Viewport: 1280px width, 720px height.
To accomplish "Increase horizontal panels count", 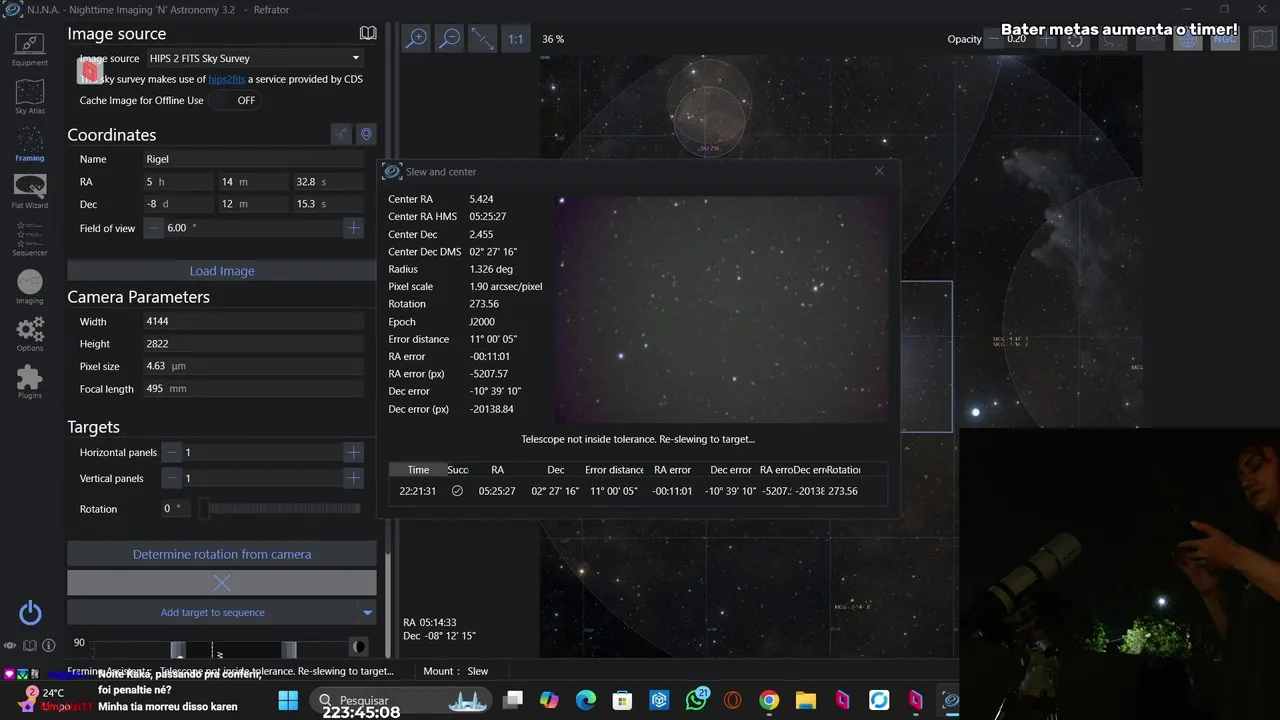I will coord(353,452).
